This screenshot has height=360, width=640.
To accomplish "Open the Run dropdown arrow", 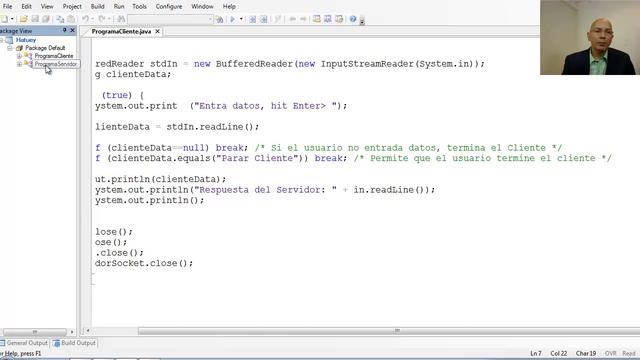I will pos(241,19).
